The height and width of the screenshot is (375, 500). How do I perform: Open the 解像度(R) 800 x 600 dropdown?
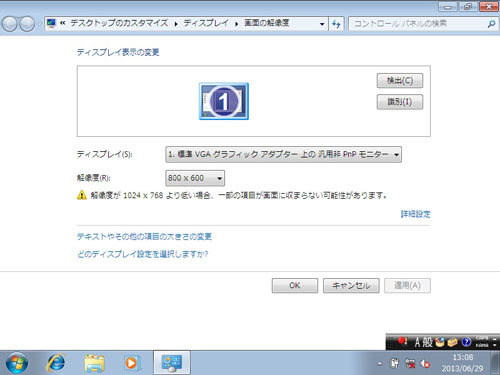(195, 178)
